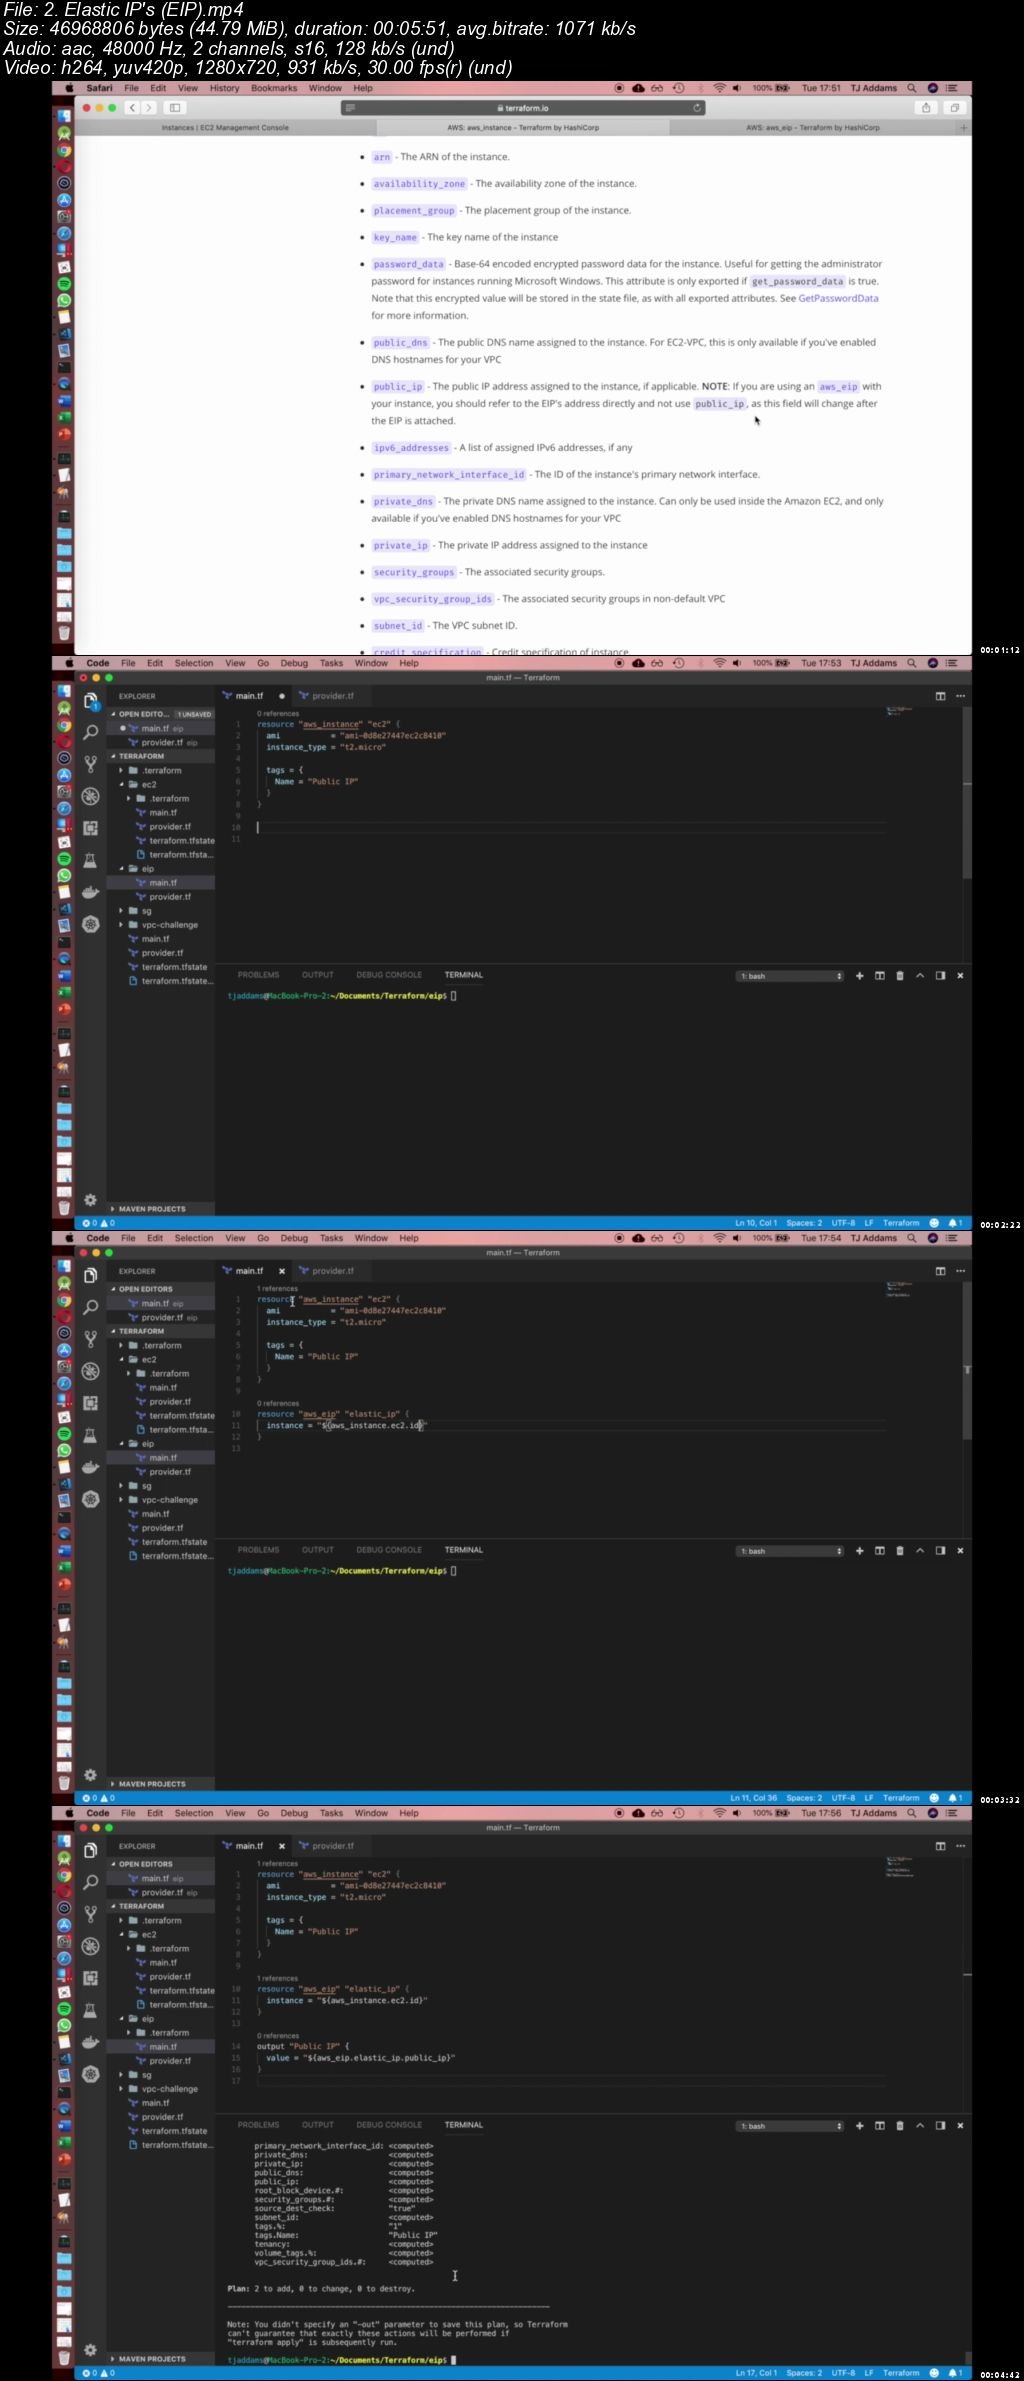The width and height of the screenshot is (1024, 2381).
Task: Click the Docker icon in the 17:56 Code window
Action: coord(91,2042)
